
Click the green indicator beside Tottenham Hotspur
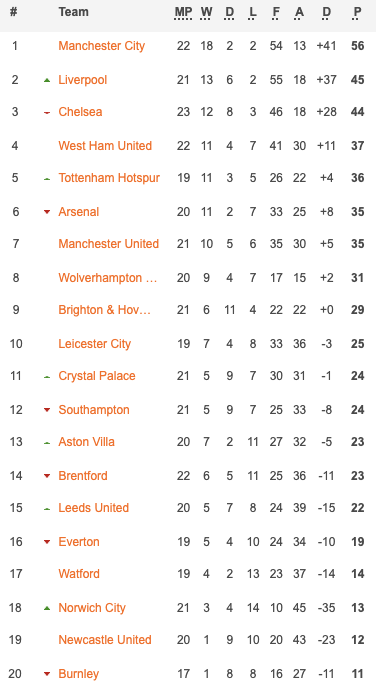[47, 179]
